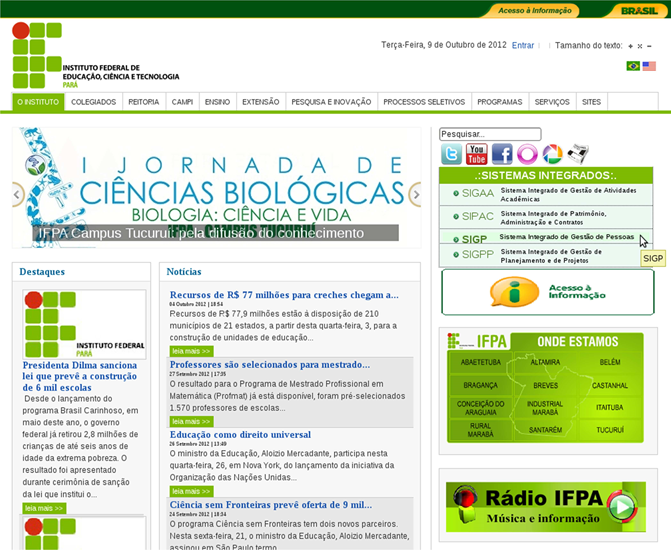671x550 pixels.
Task: Open the O Instituto menu tab
Action: coord(38,102)
